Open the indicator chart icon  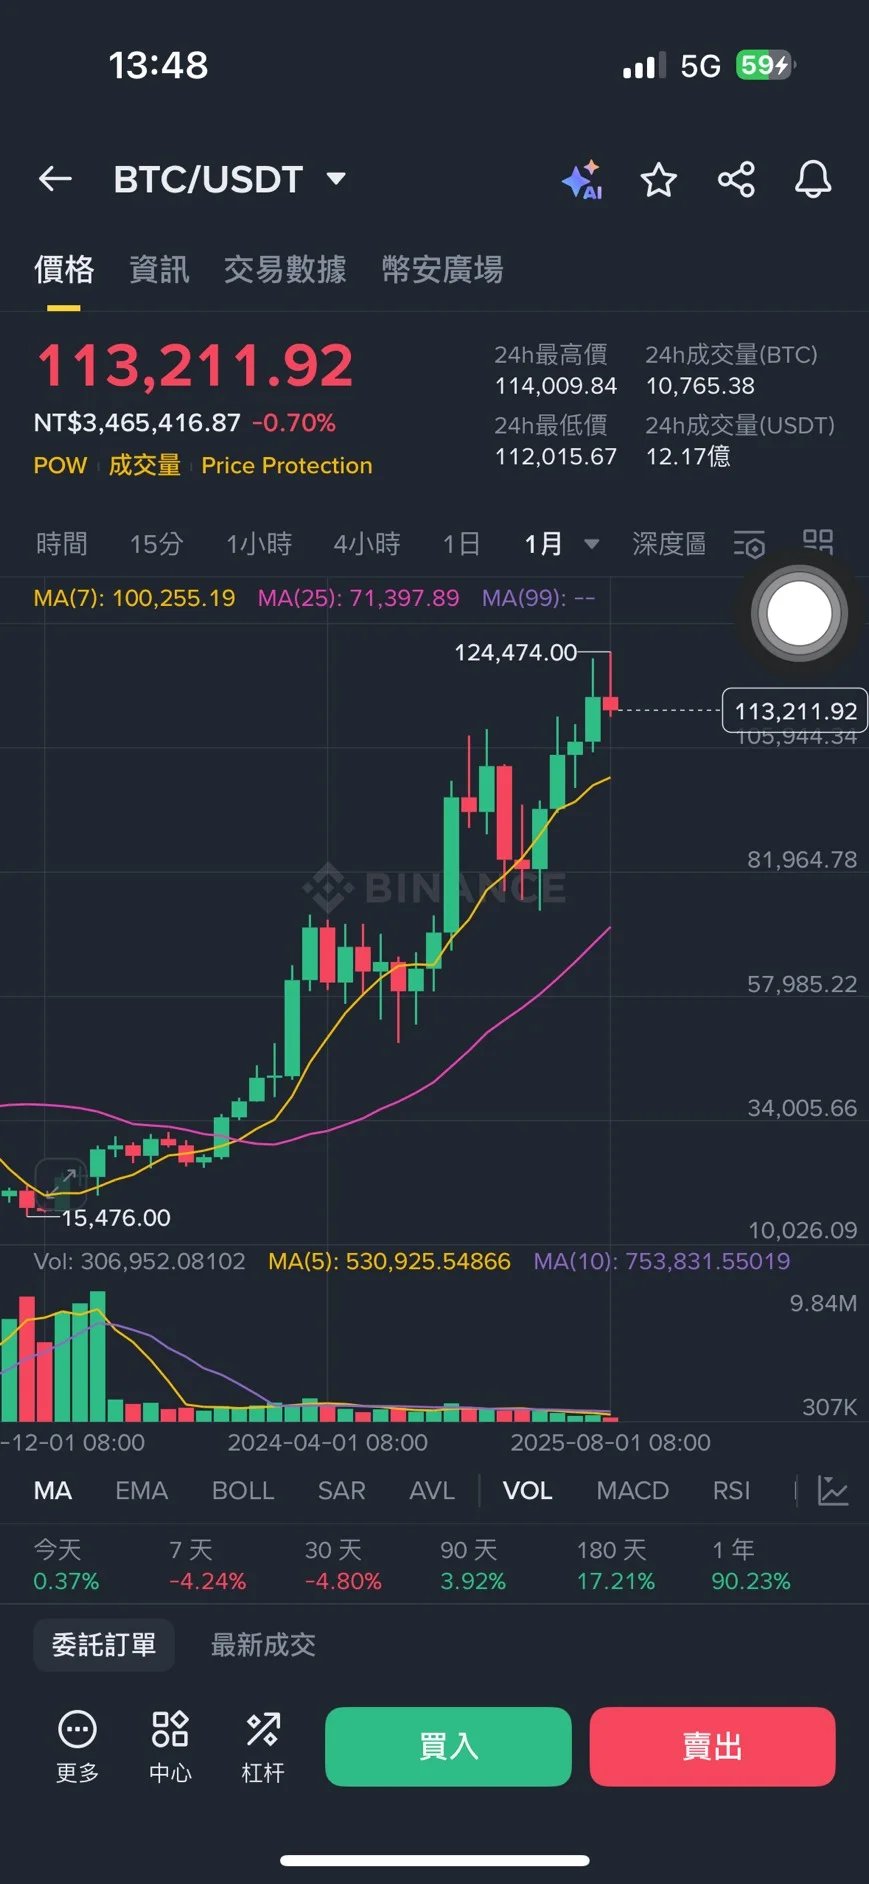[833, 1491]
